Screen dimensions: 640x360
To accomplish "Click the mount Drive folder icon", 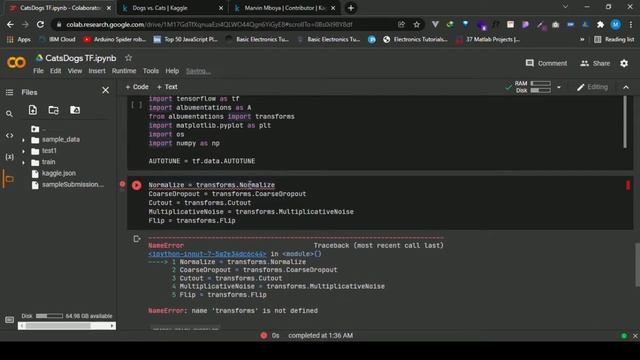I will pyautogui.click(x=75, y=110).
